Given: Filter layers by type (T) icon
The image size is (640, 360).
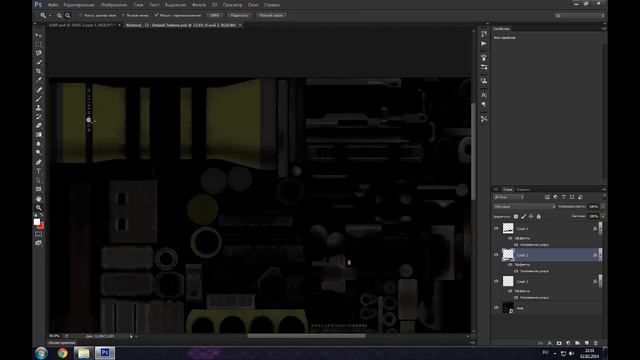Looking at the screenshot, I should [564, 197].
